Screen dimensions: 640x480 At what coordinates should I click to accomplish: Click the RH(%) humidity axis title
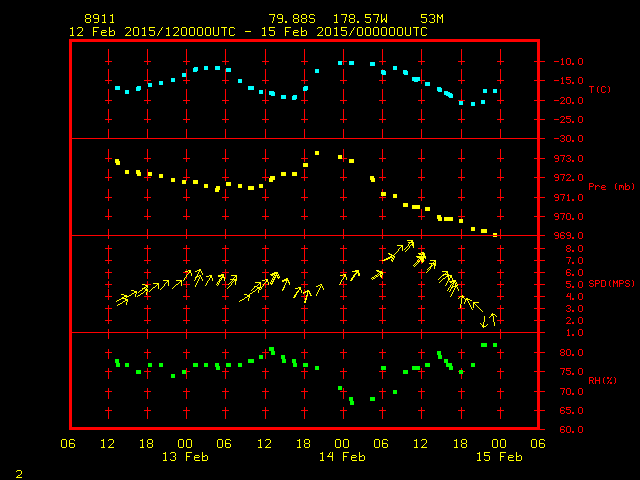(x=602, y=380)
